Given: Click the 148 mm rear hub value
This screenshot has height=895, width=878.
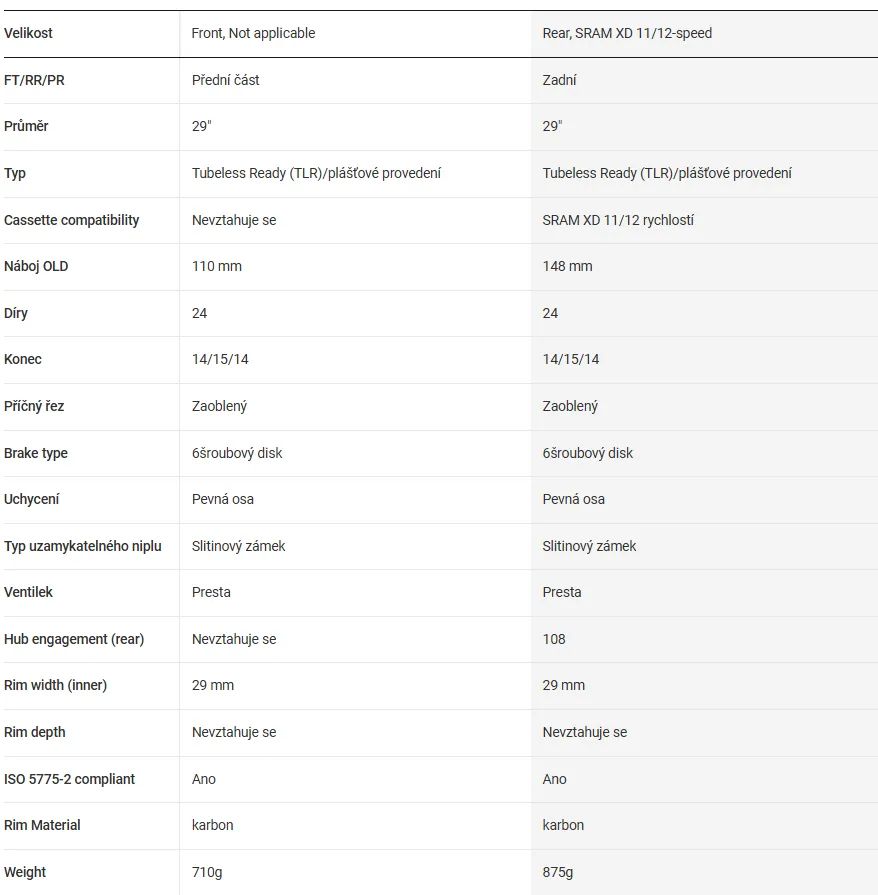Looking at the screenshot, I should coord(567,267).
